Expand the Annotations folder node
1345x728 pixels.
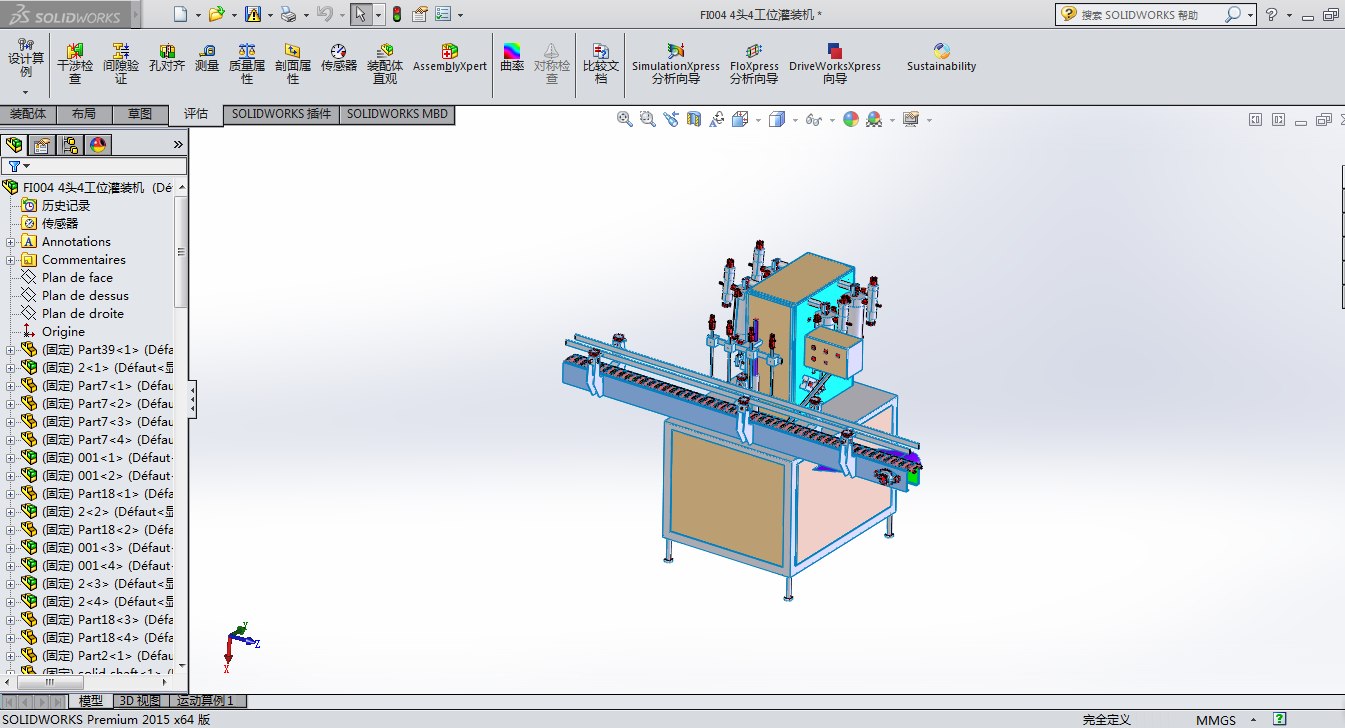click(x=11, y=242)
